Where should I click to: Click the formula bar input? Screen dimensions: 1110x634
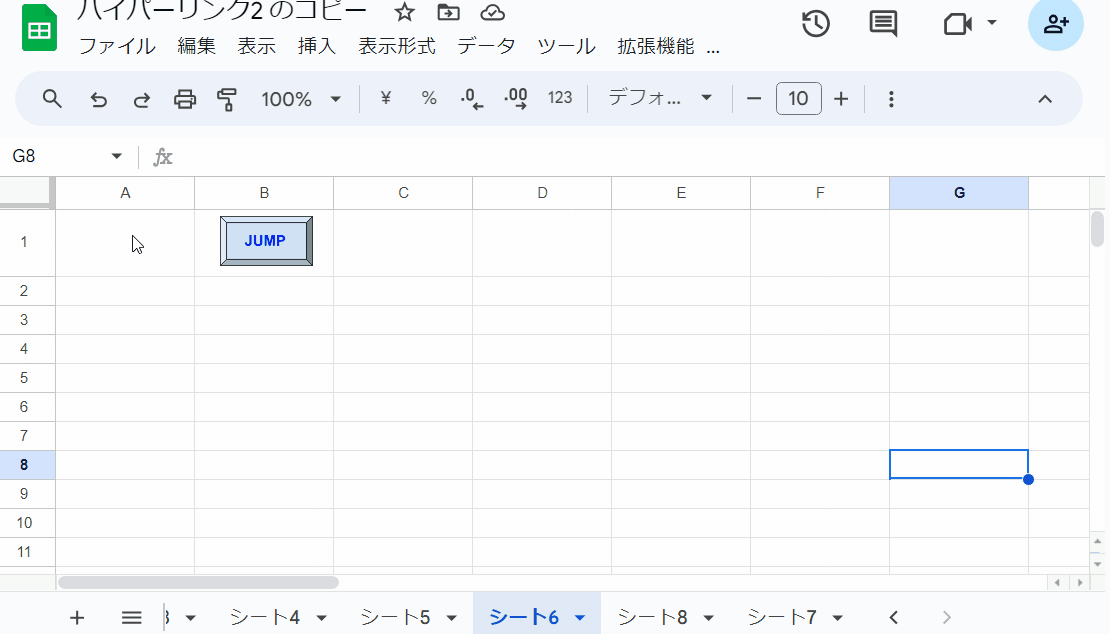pyautogui.click(x=637, y=156)
